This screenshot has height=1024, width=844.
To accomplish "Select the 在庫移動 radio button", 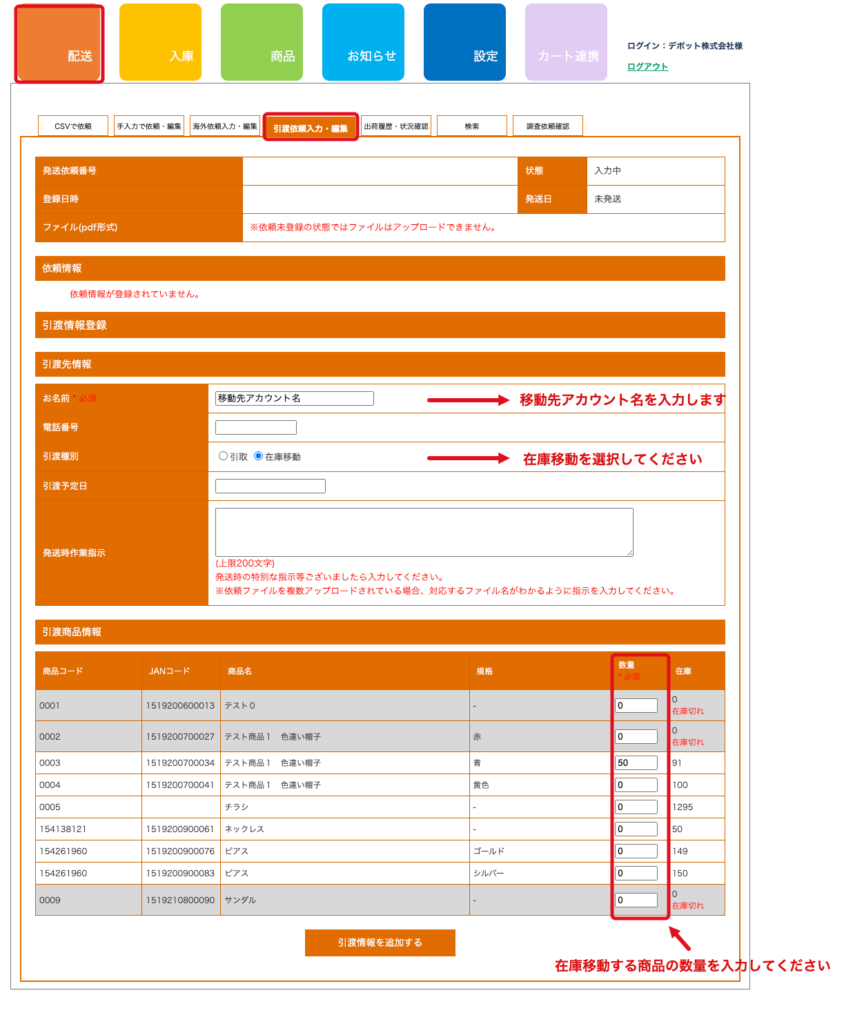I will click(258, 456).
